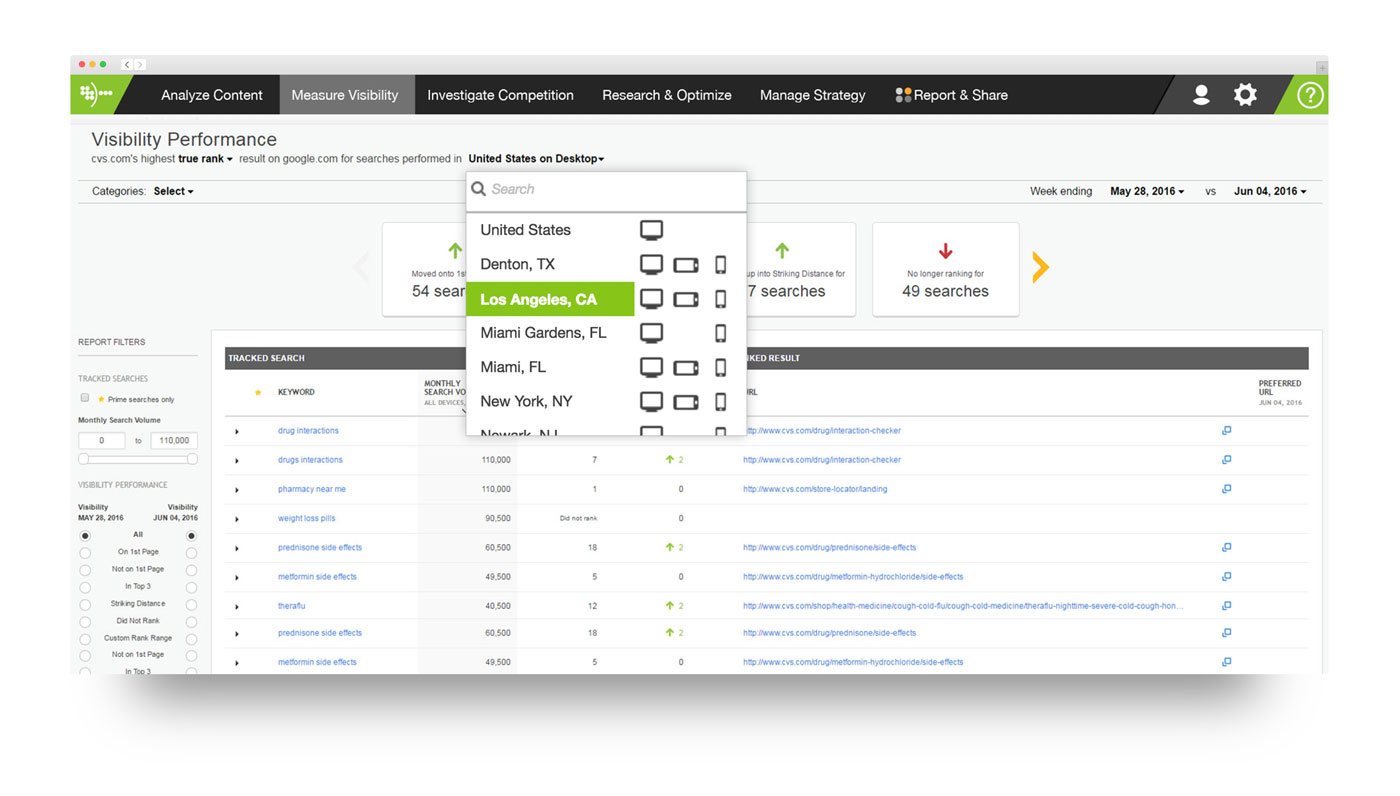Select tablet icon in Miami, FL row
Image resolution: width=1400 pixels, height=796 pixels.
tap(686, 368)
